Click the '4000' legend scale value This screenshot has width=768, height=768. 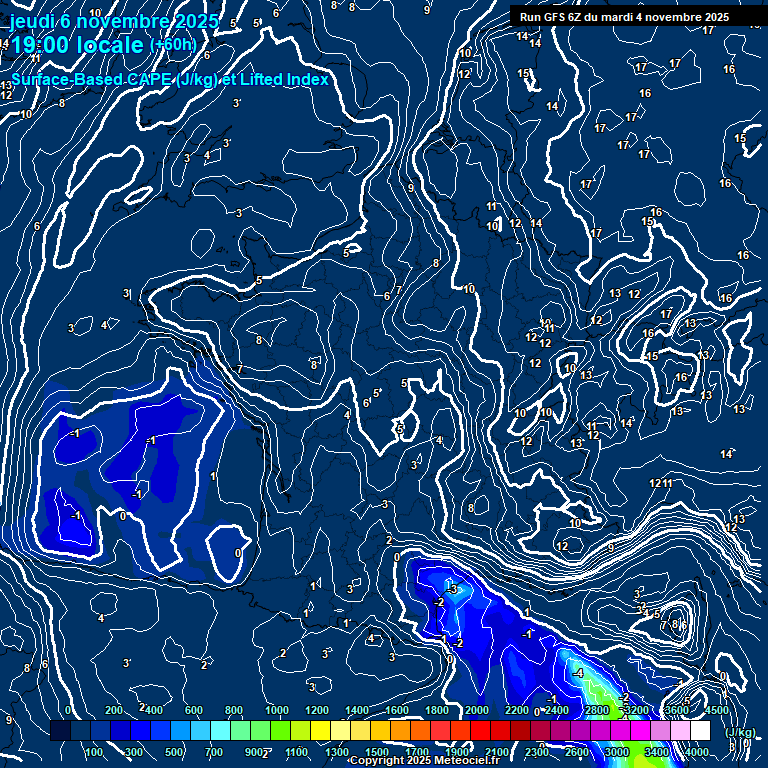[696, 752]
